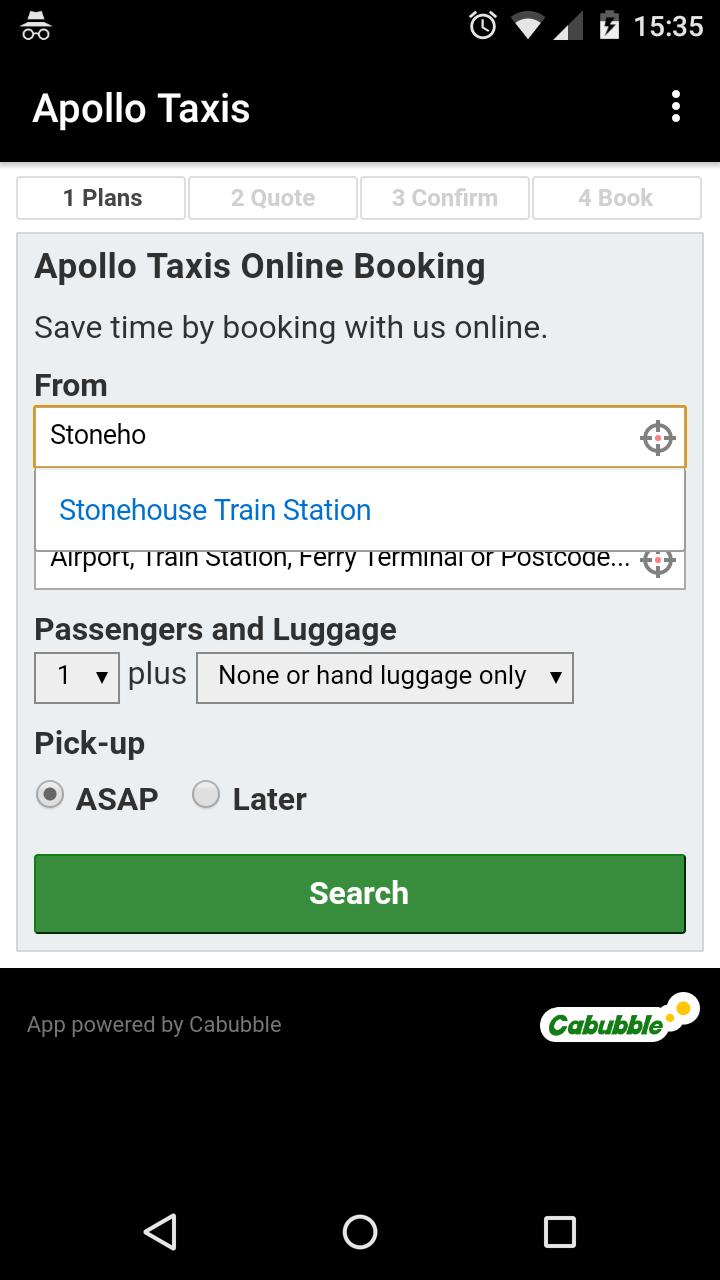Tap the Cabubble logo

619,1018
